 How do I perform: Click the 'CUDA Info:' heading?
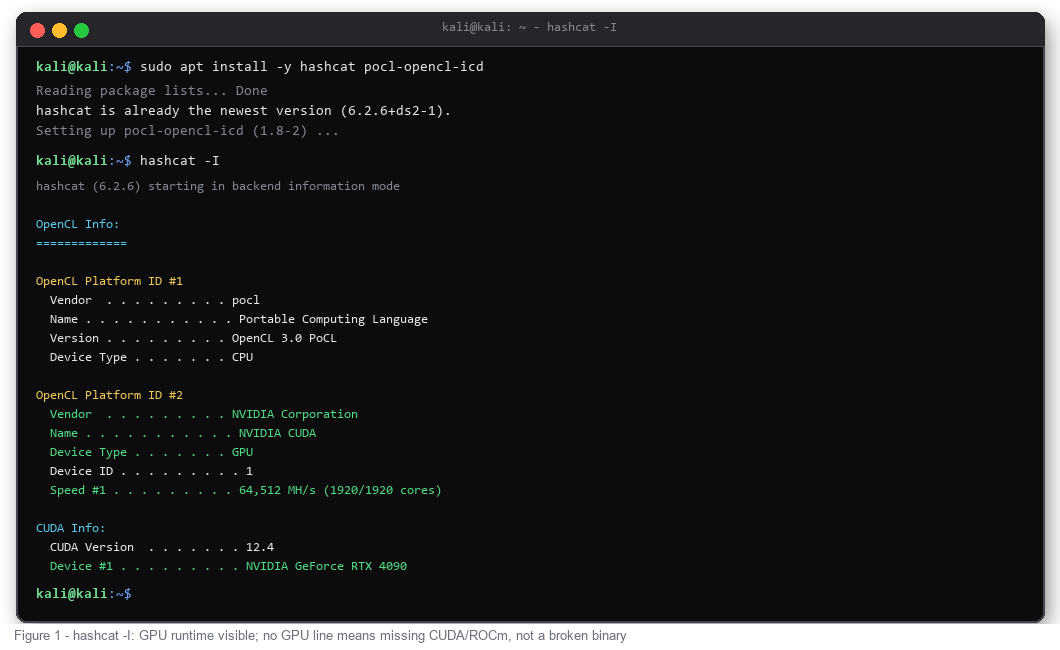[x=70, y=528]
